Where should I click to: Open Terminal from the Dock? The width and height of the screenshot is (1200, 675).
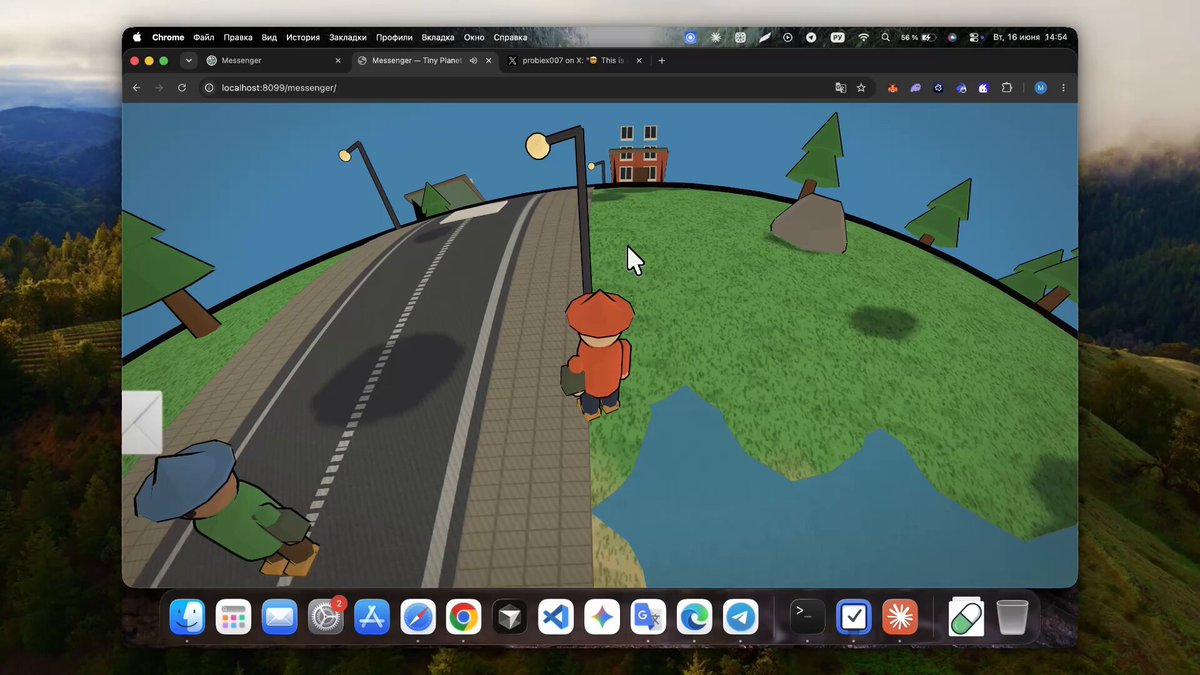[x=807, y=618]
